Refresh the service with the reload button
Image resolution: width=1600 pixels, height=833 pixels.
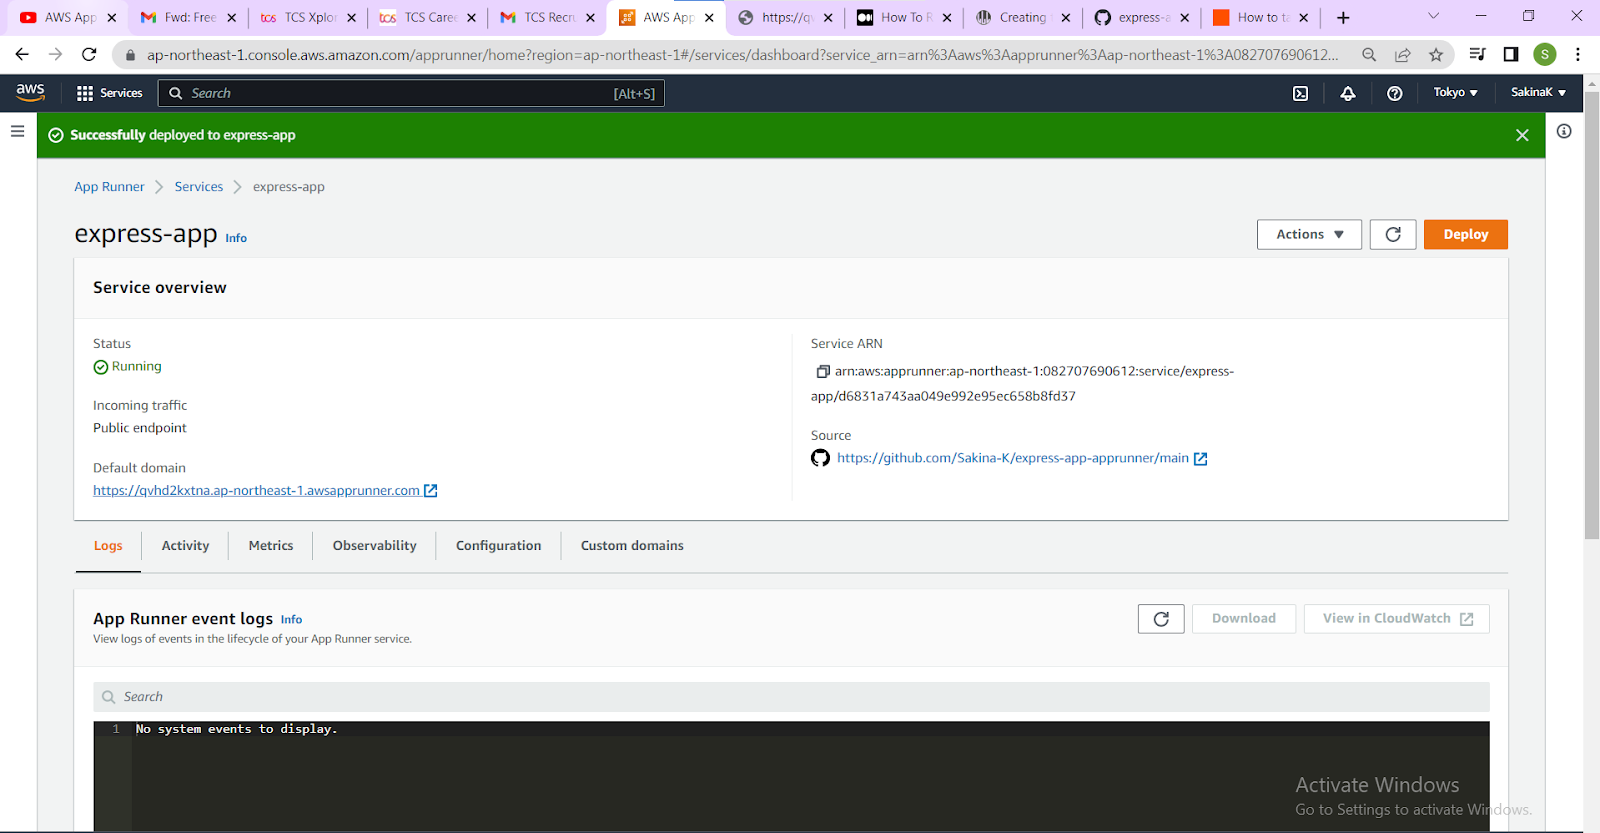point(1393,234)
